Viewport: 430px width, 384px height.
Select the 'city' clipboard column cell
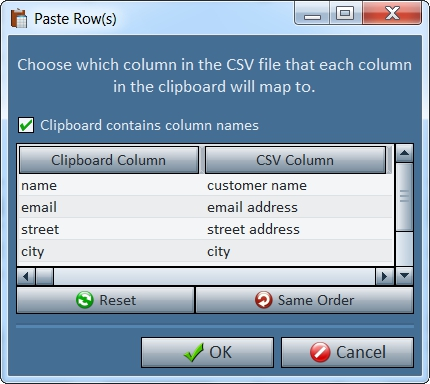(111, 251)
